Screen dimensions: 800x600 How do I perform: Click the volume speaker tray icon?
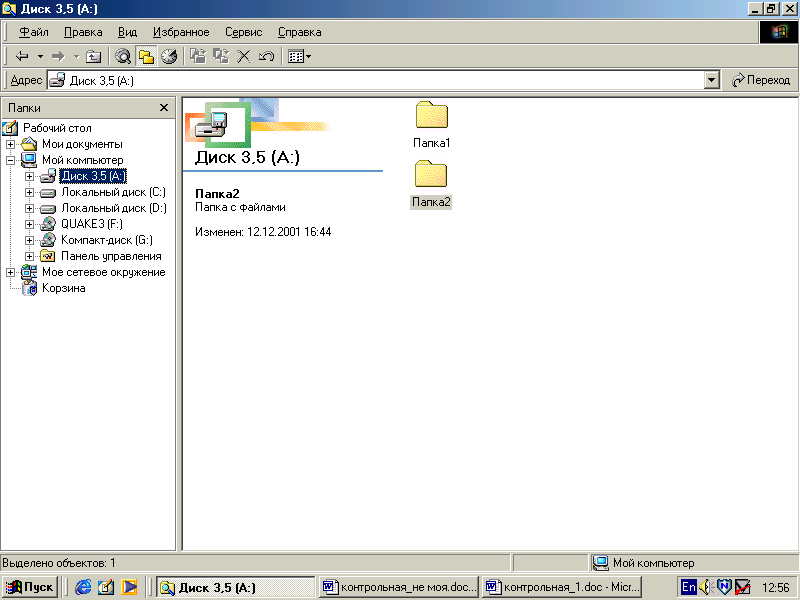pos(706,587)
